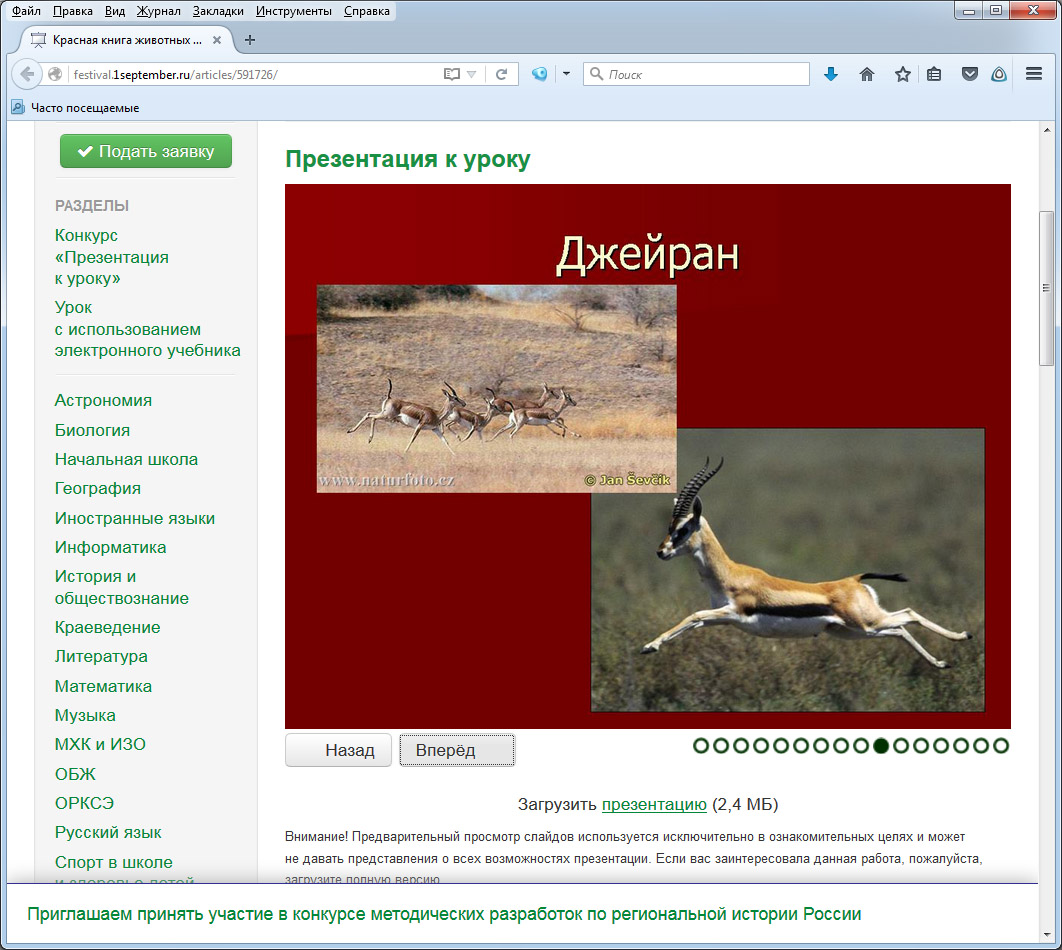Open the dropdown arrow beside the search box
The height and width of the screenshot is (950, 1062).
pyautogui.click(x=566, y=74)
